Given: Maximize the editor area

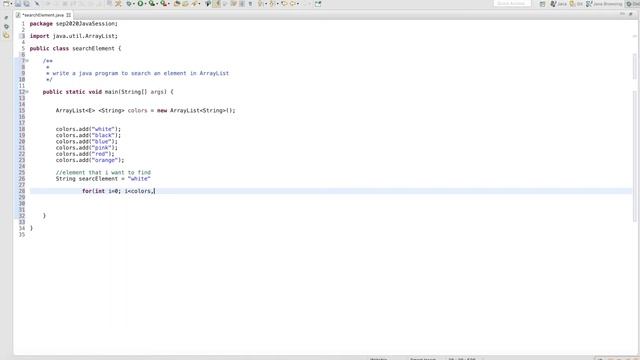Looking at the screenshot, I should pos(631,14).
